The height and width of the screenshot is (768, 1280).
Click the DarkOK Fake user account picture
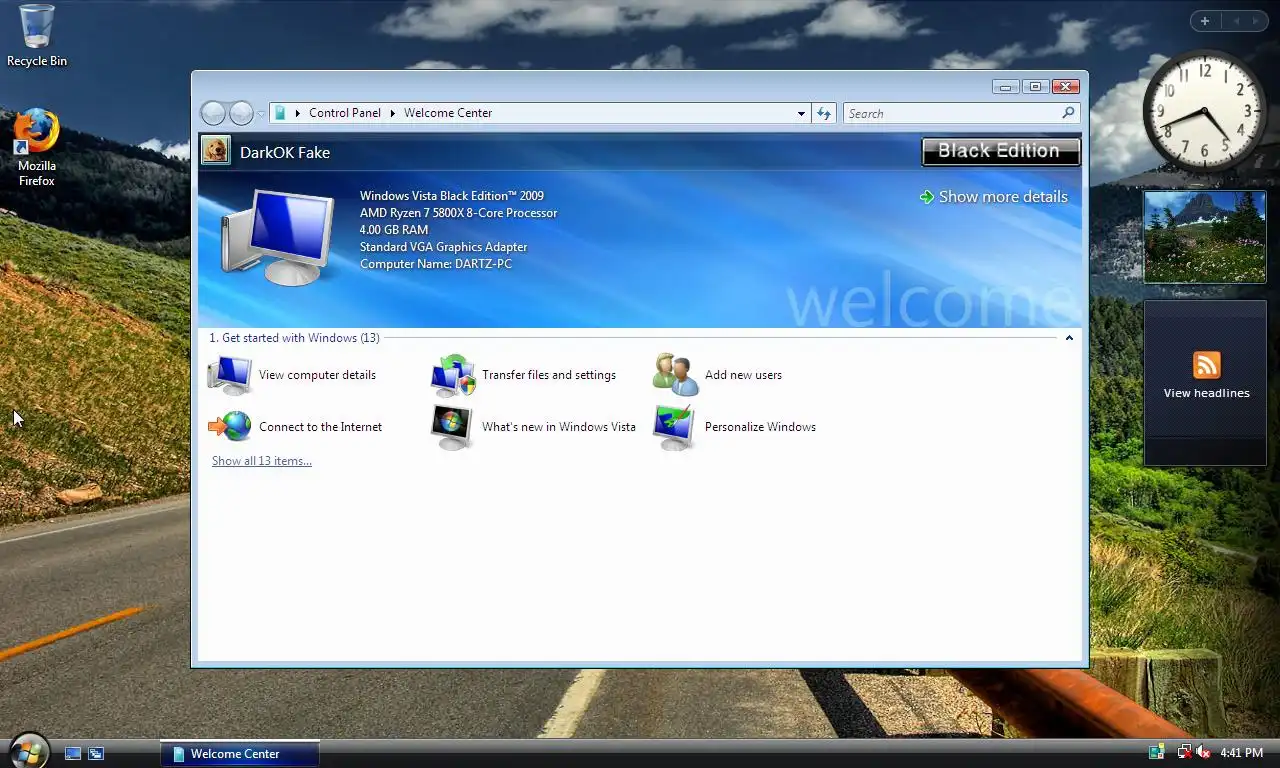tap(215, 151)
